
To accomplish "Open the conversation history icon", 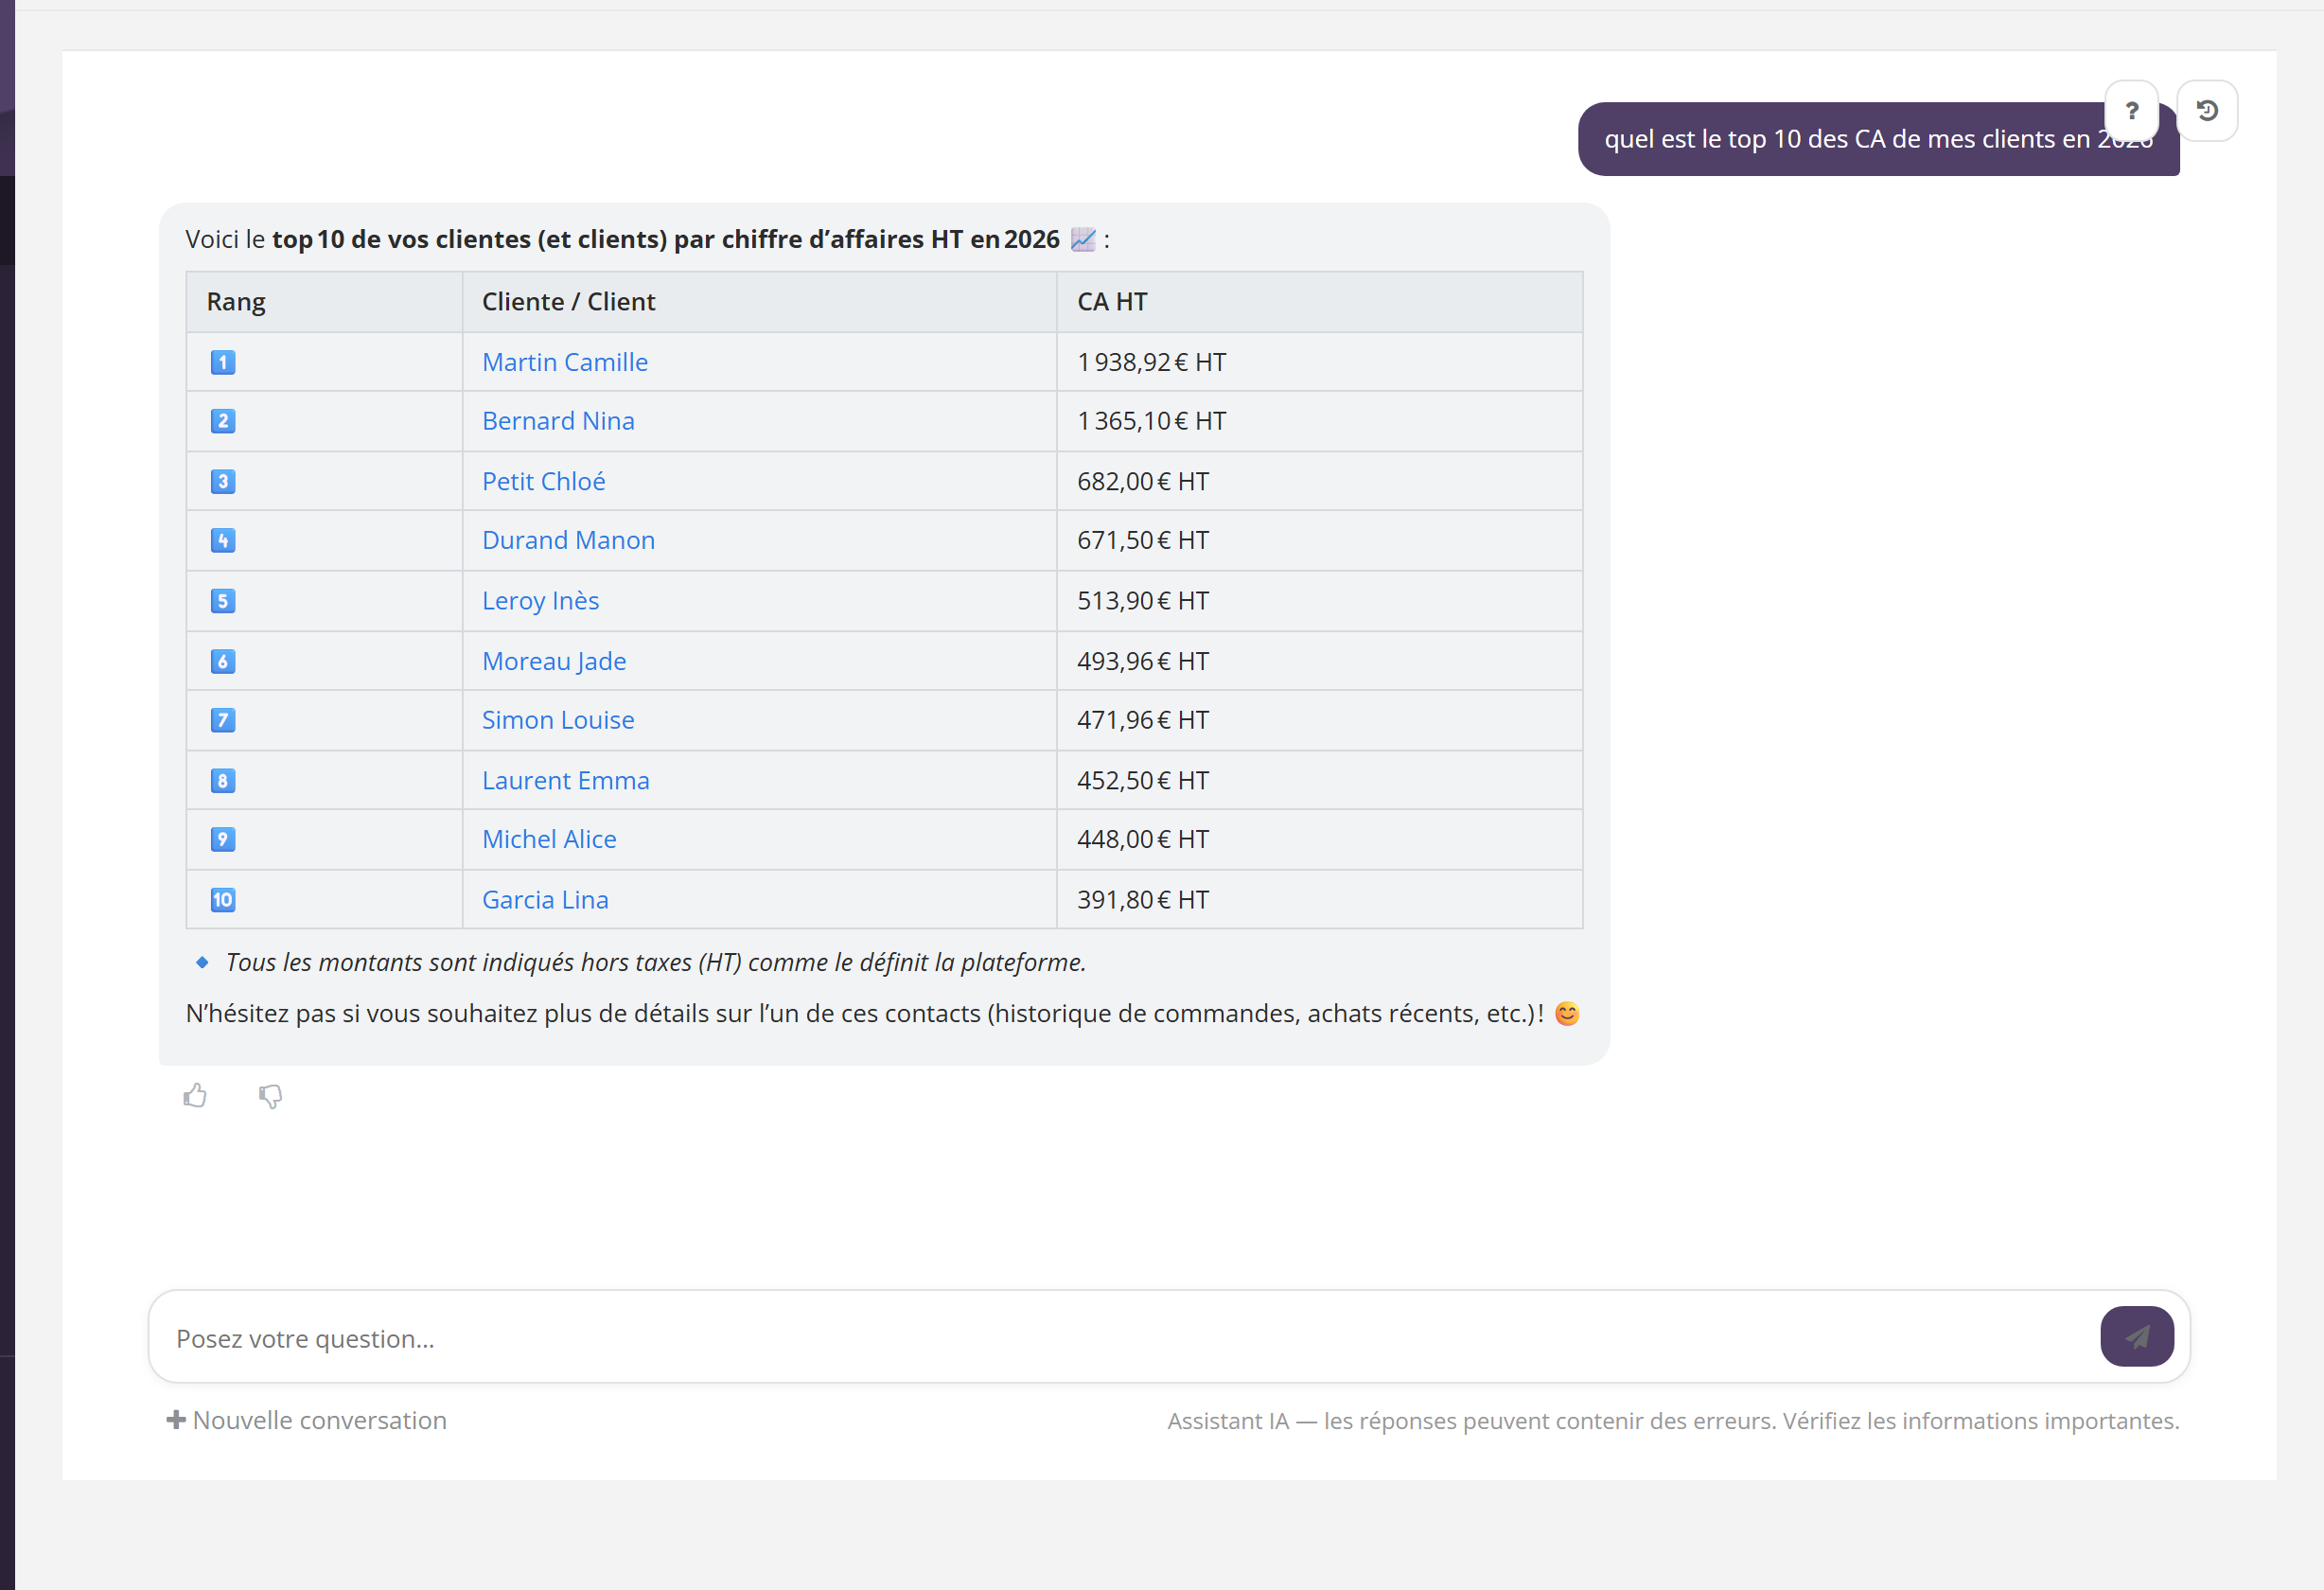I will 2207,111.
